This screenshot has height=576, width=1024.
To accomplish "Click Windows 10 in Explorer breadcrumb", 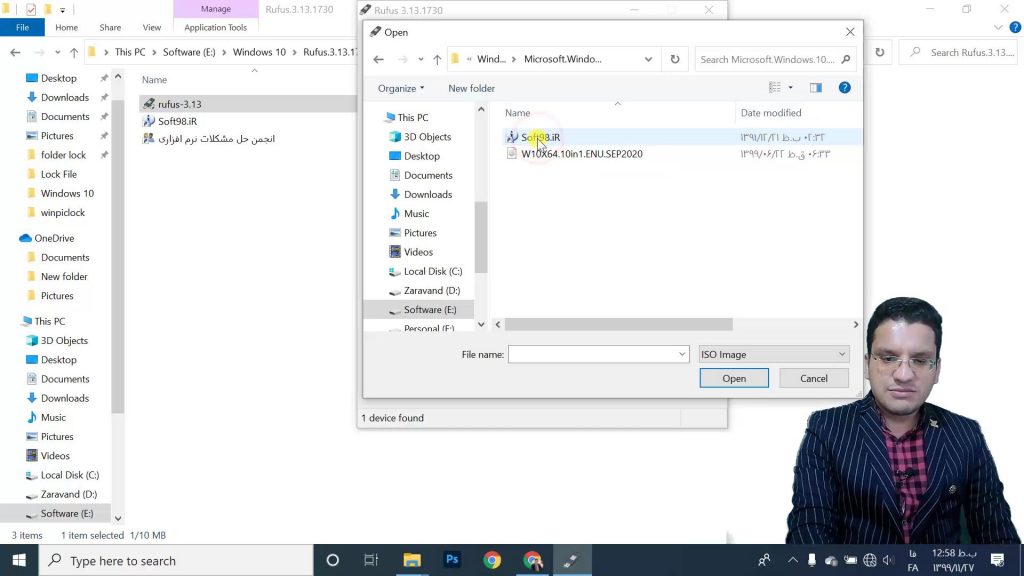I will coord(259,52).
